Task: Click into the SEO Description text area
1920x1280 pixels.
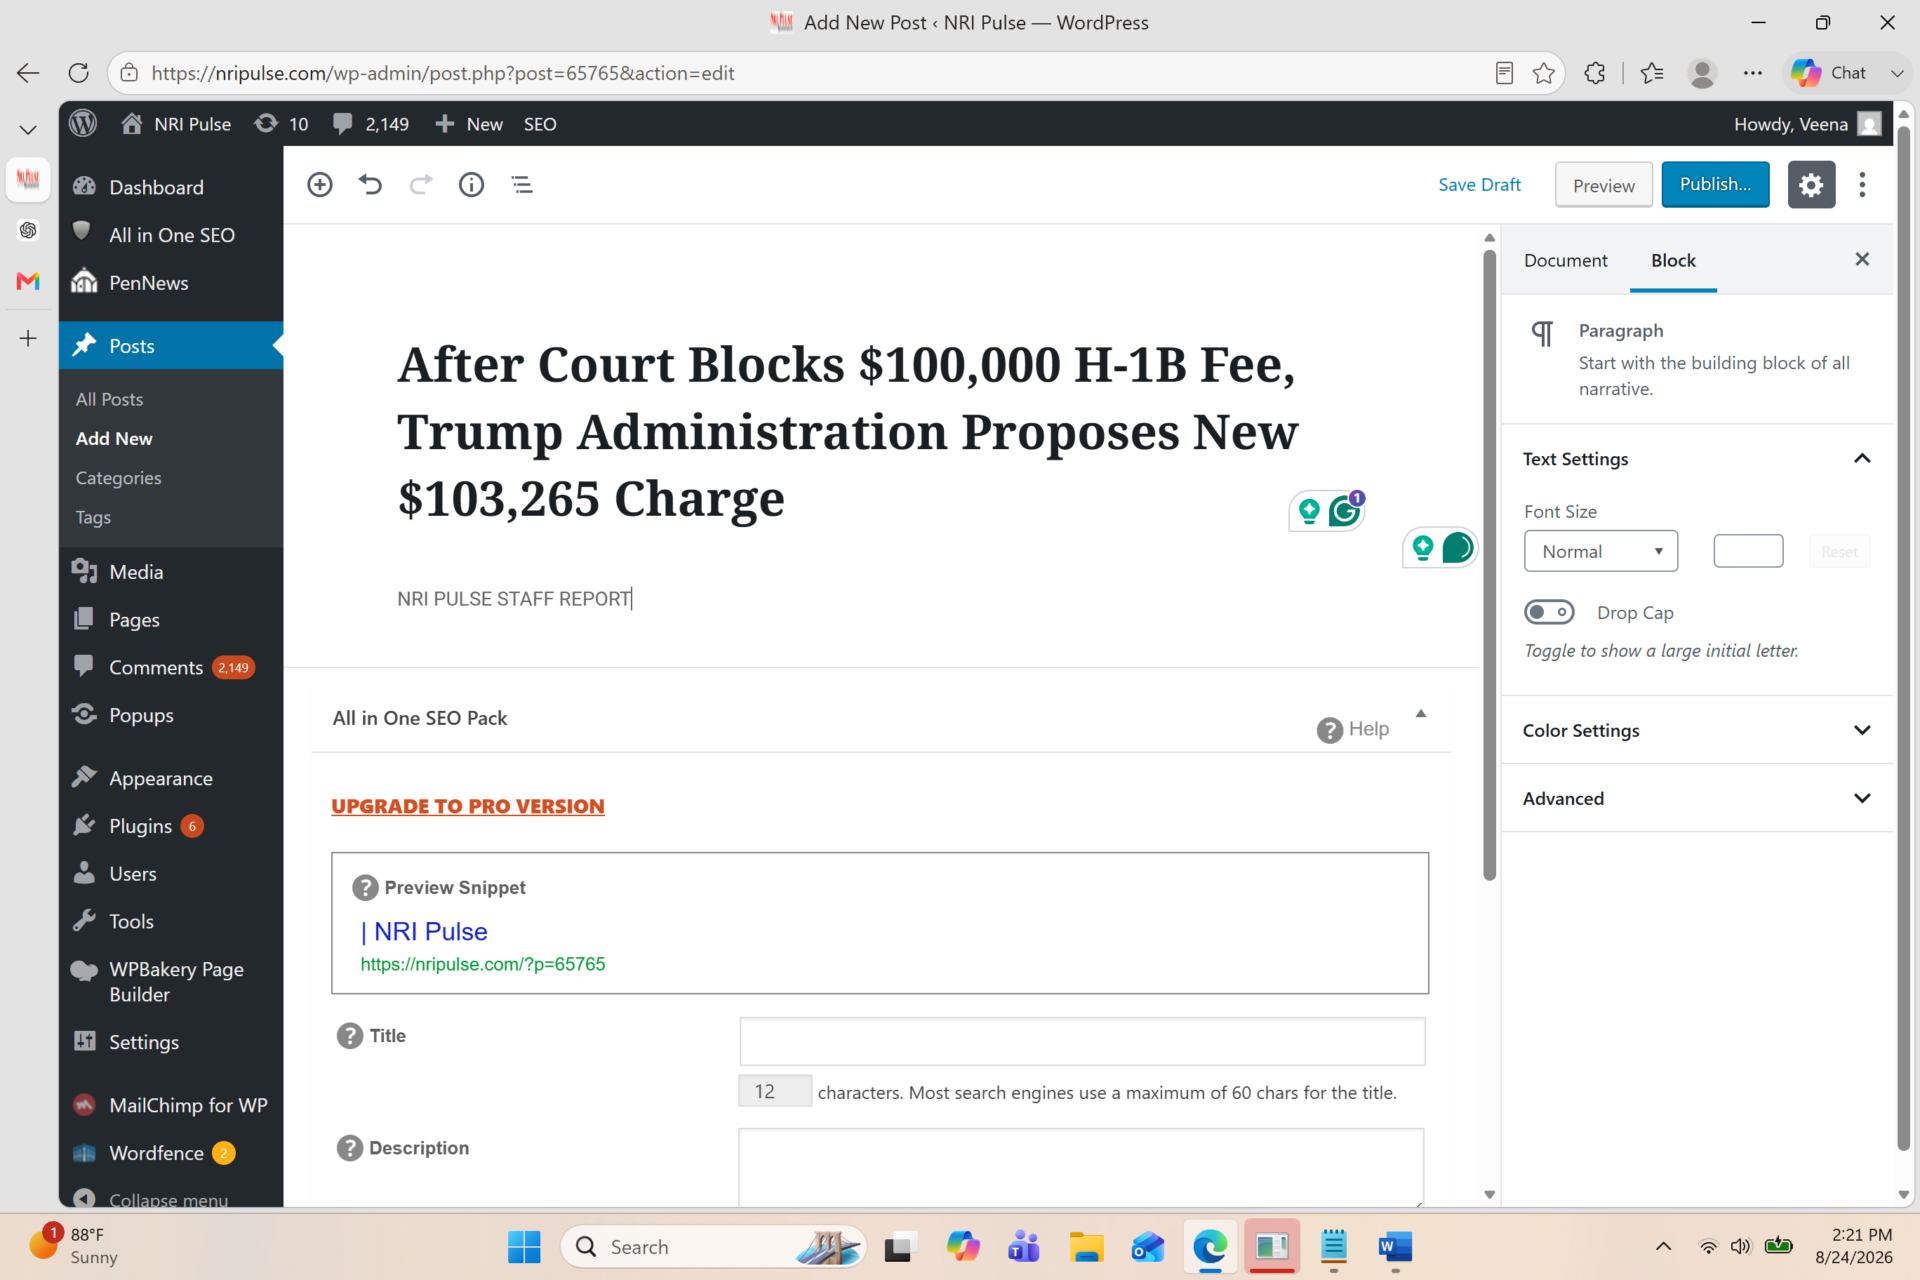Action: pos(1081,1168)
